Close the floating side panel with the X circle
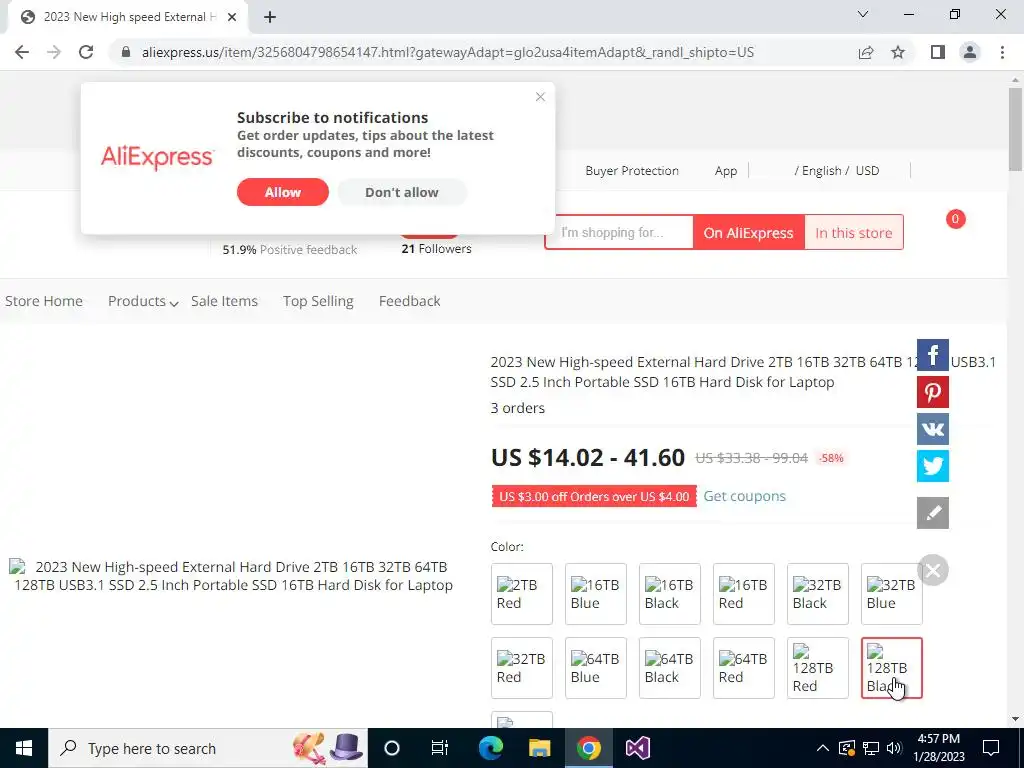This screenshot has height=768, width=1024. pos(933,570)
